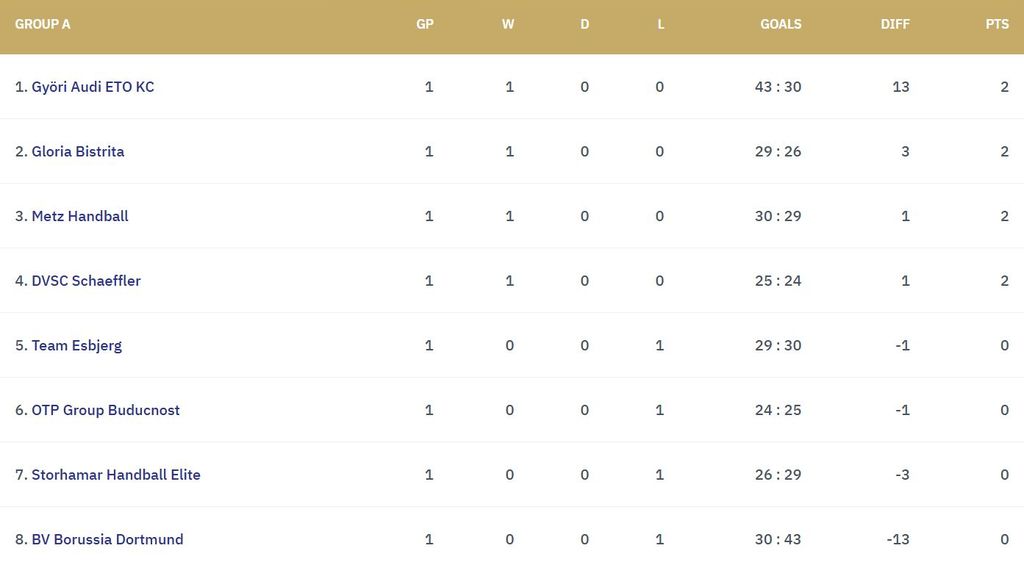The image size is (1024, 562).
Task: Click the 43 : 30 goals score
Action: point(778,87)
